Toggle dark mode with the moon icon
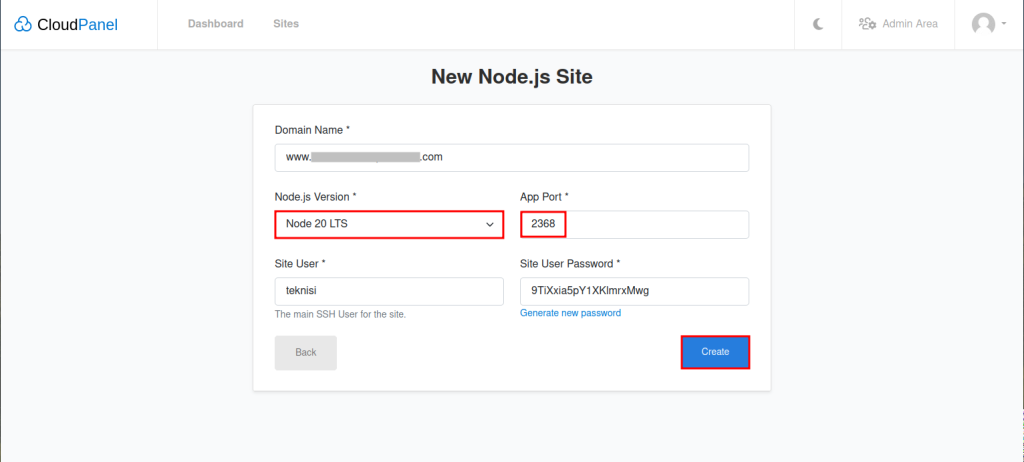 [818, 24]
